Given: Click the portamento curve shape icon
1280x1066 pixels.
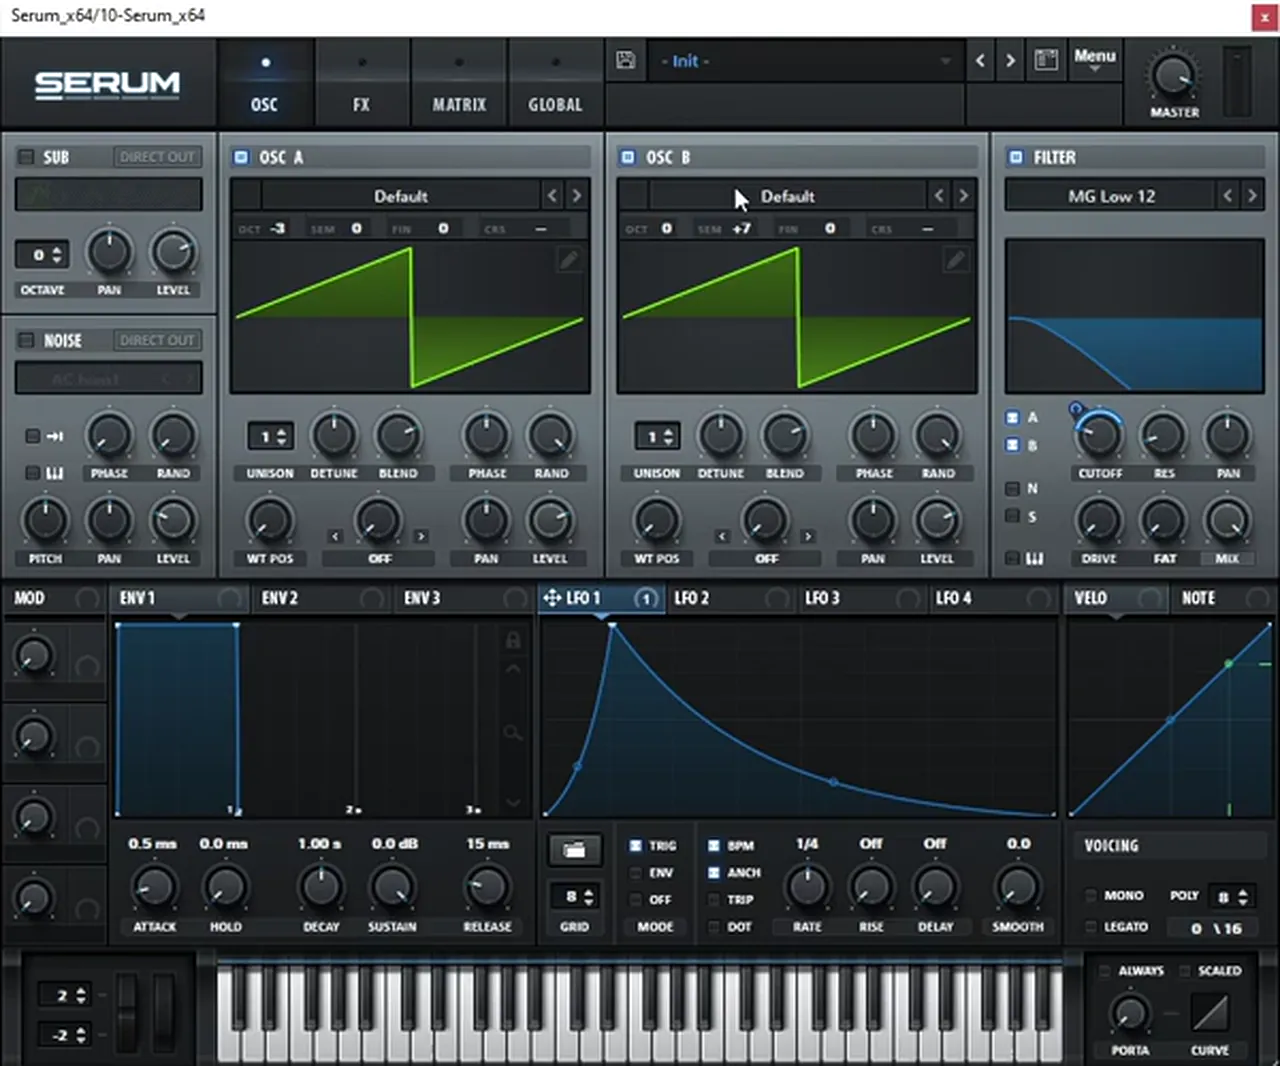Looking at the screenshot, I should (1210, 1014).
